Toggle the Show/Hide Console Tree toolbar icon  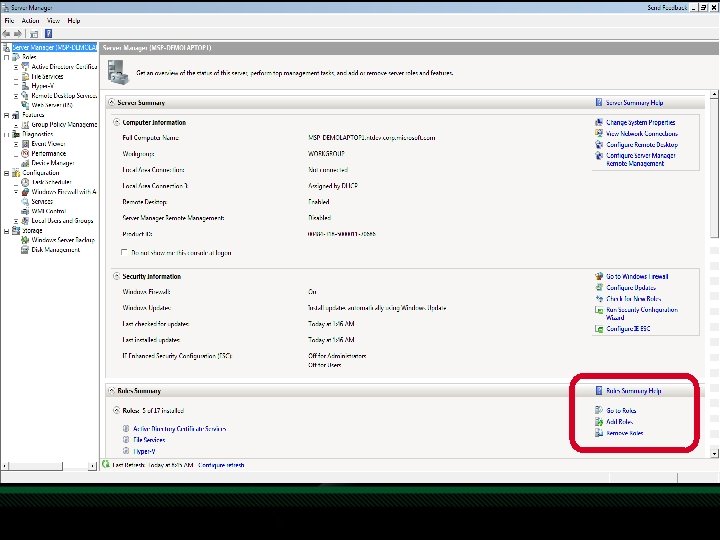pos(34,34)
